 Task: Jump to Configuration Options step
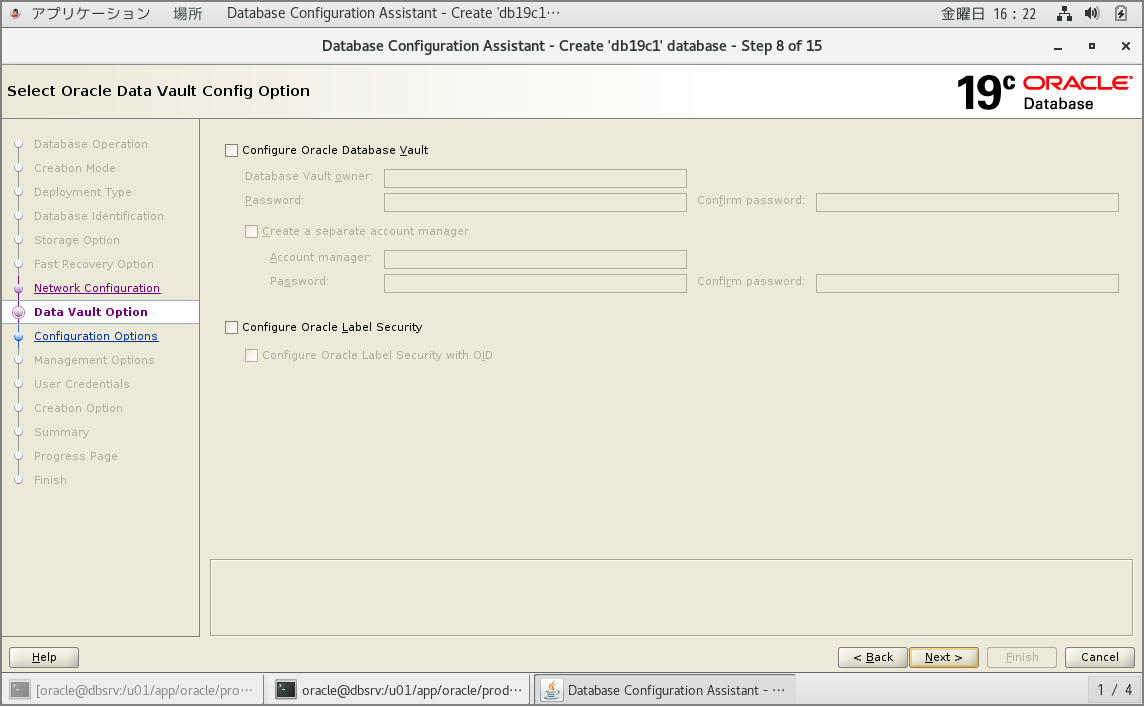click(96, 336)
